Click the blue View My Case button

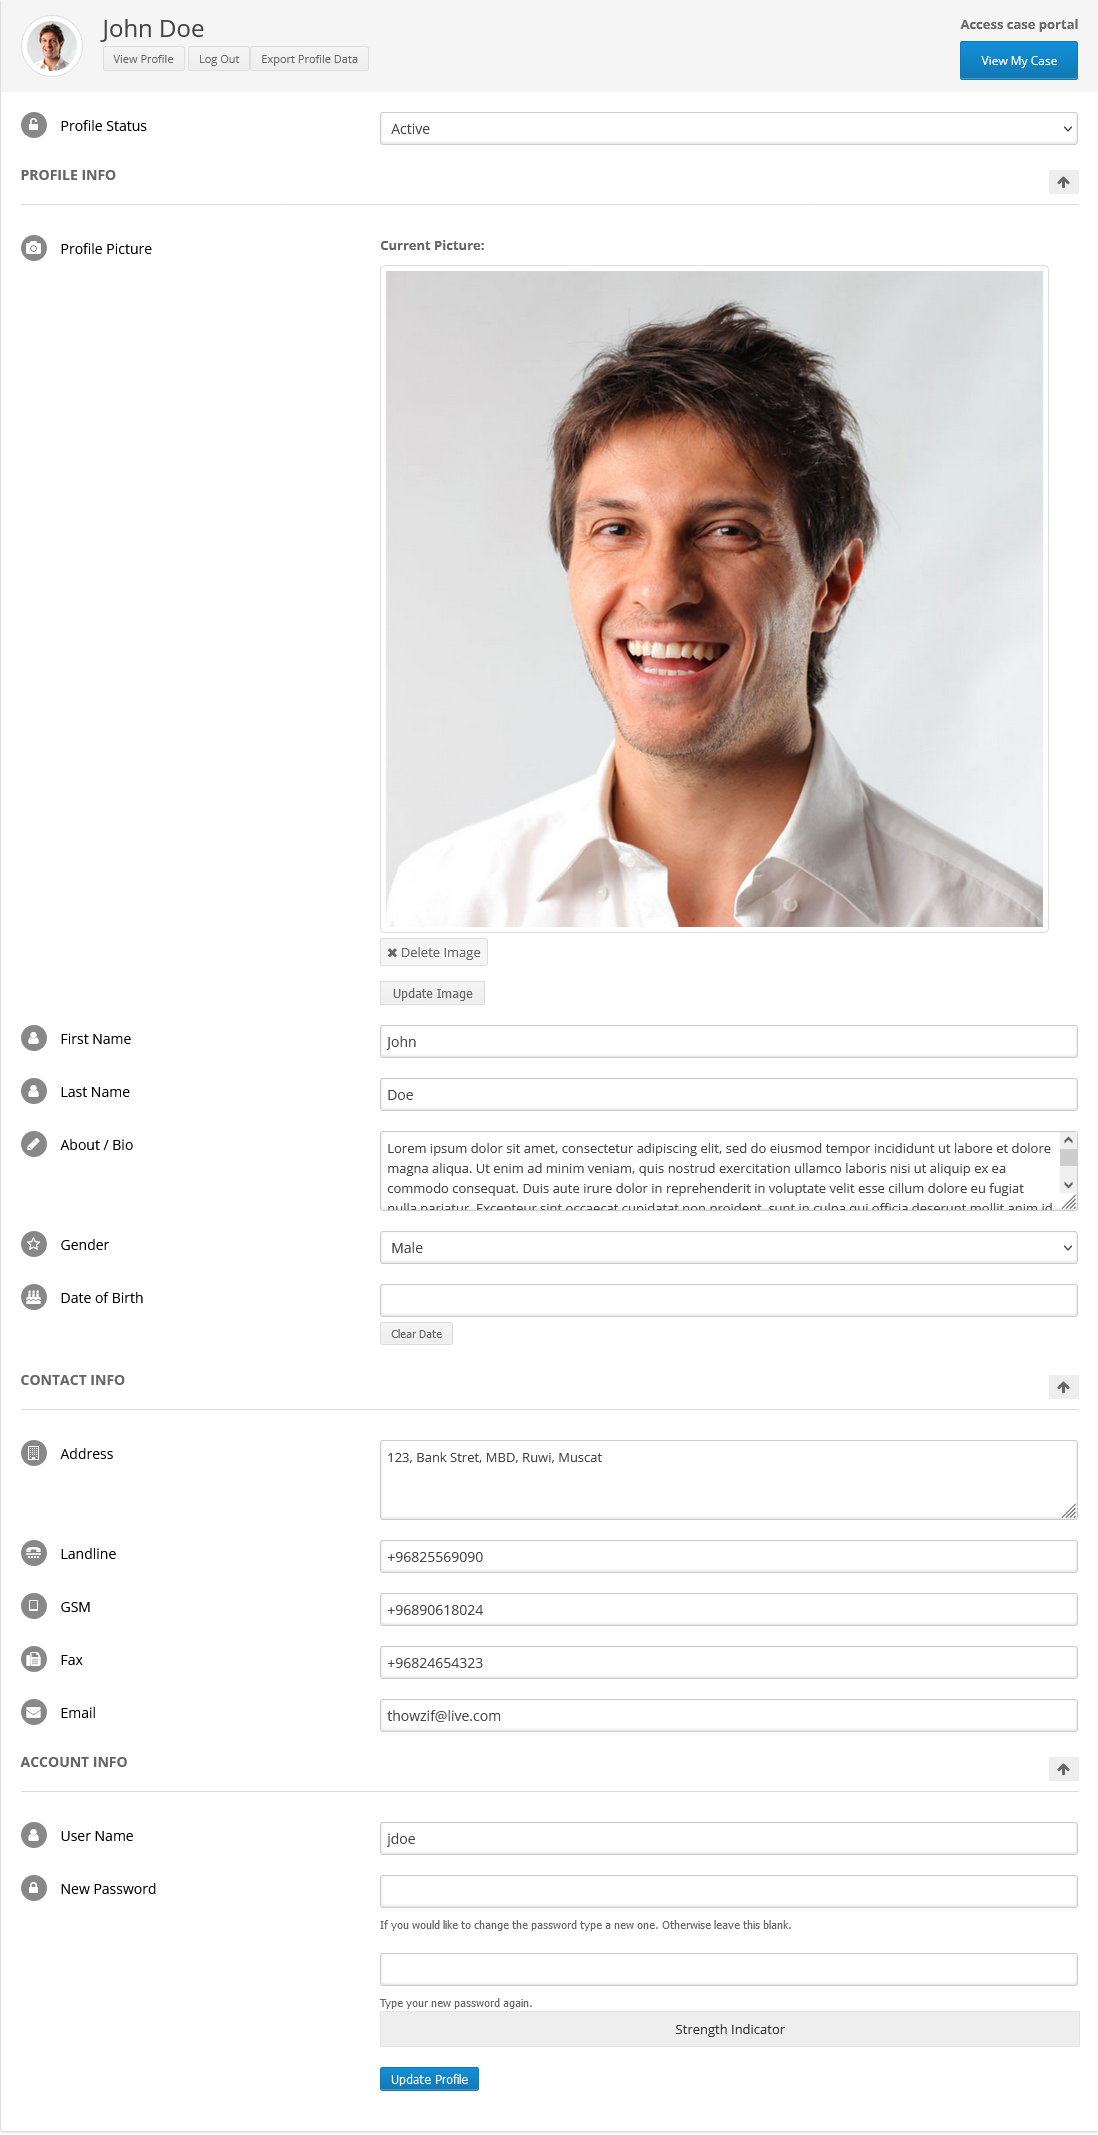[x=1018, y=61]
